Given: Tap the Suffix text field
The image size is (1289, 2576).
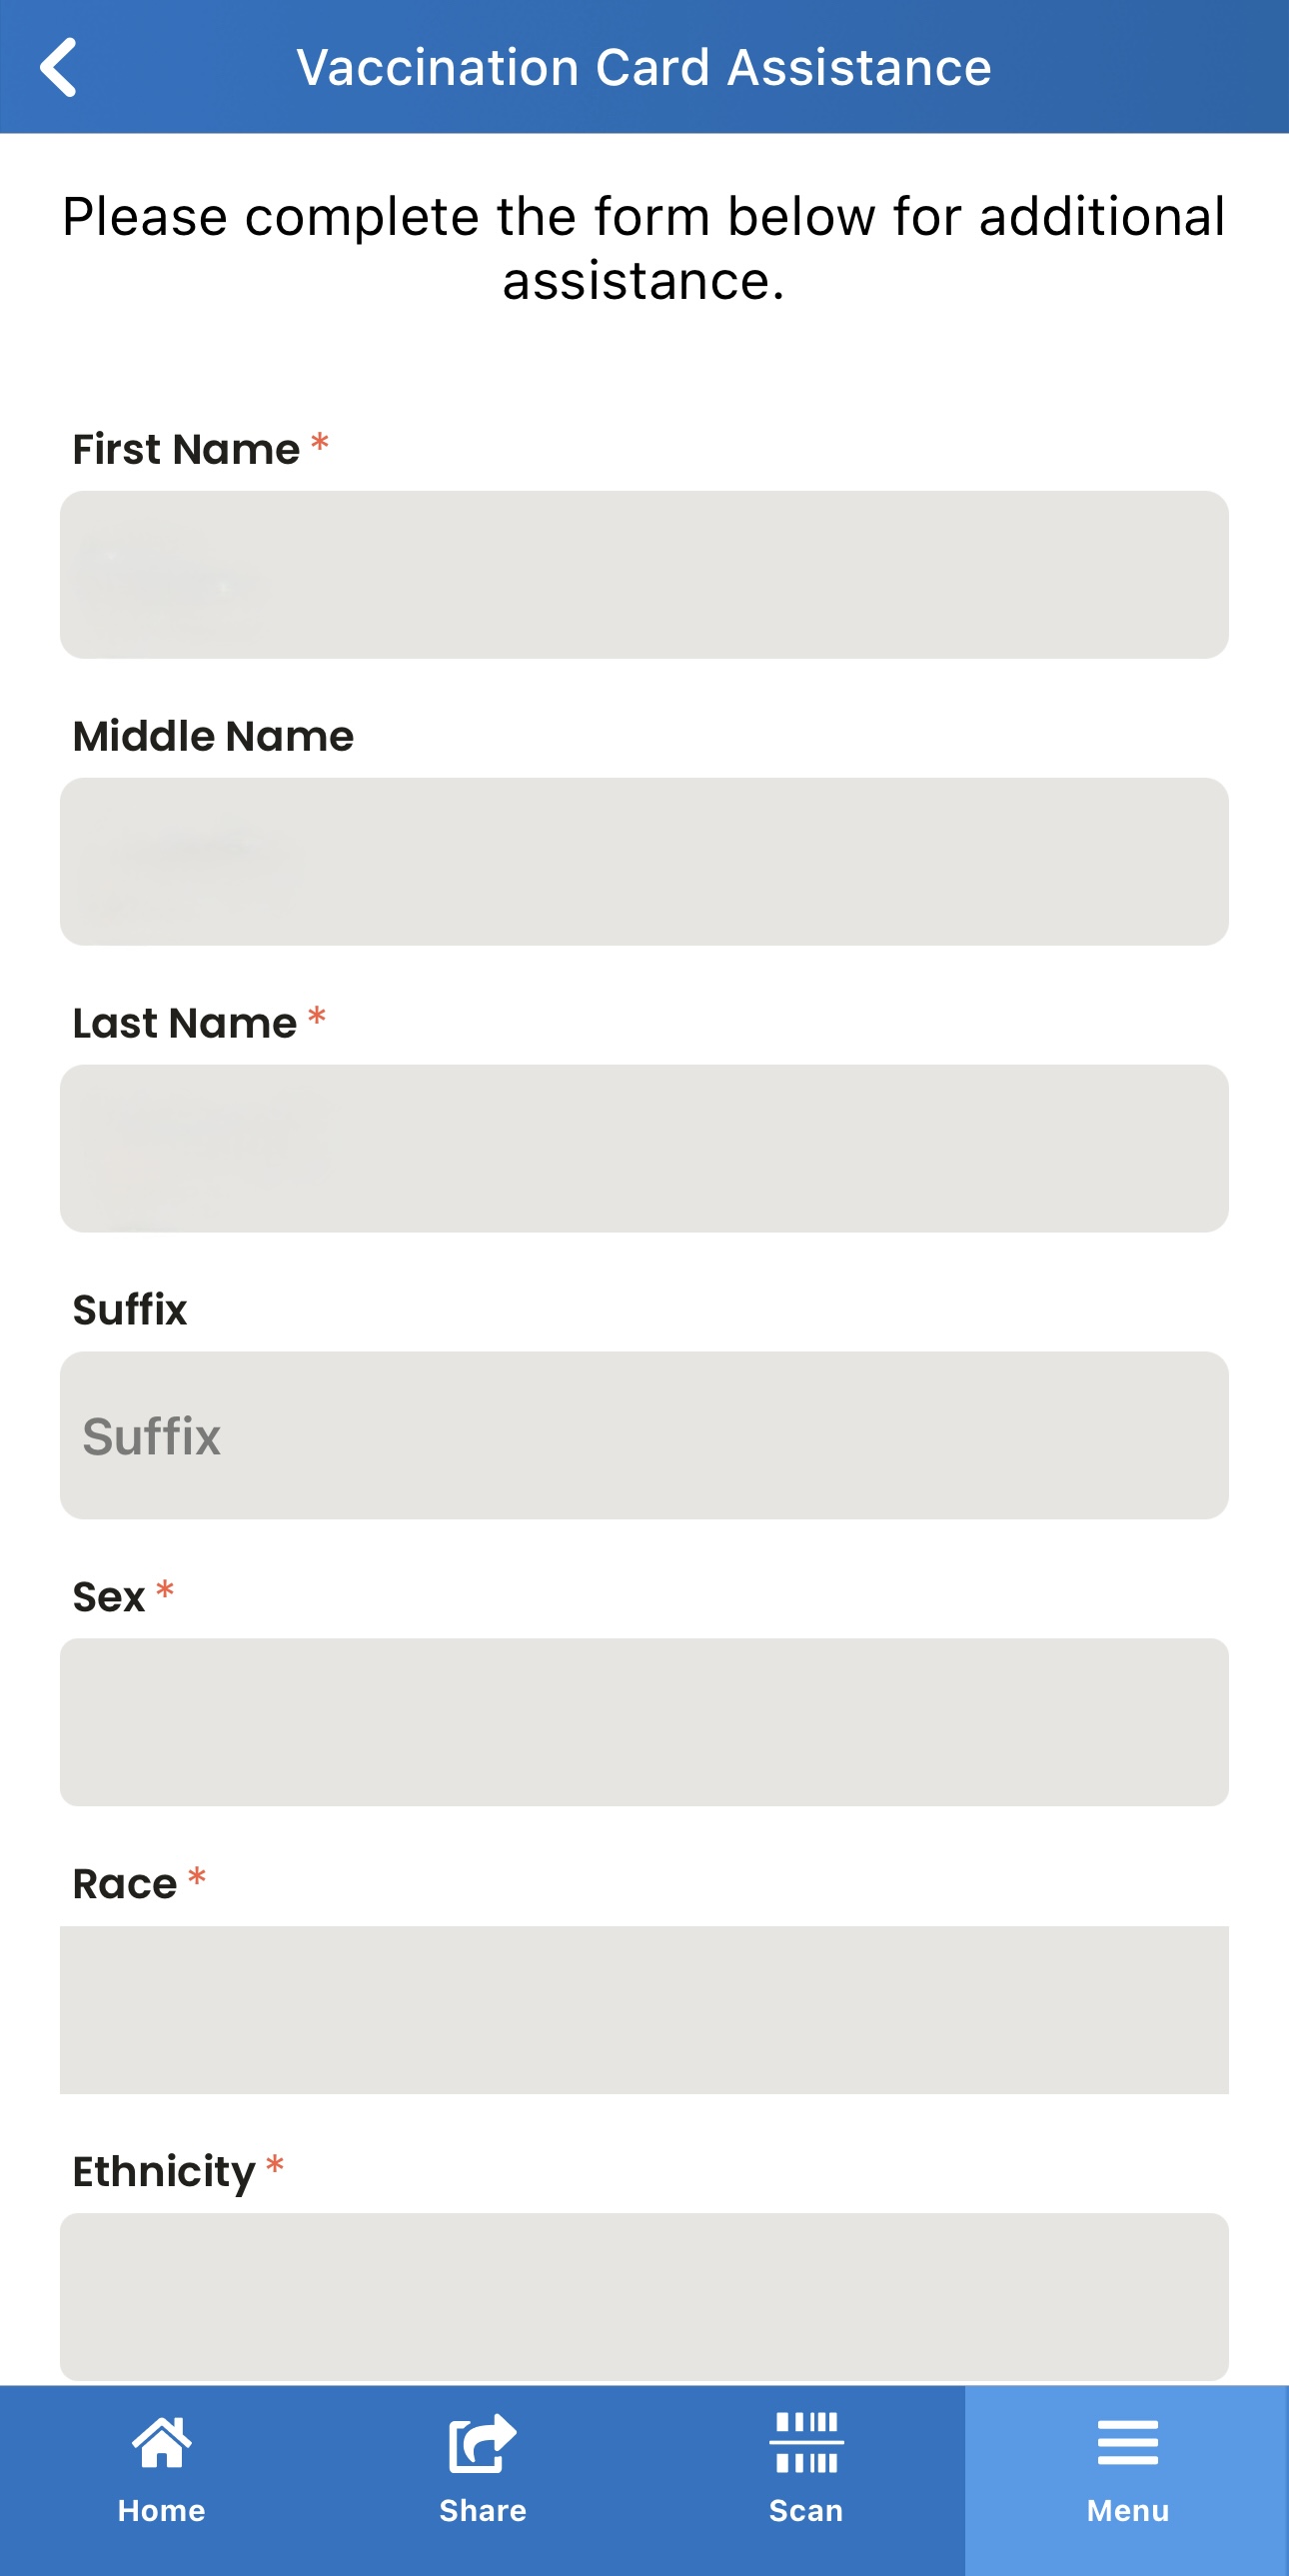Looking at the screenshot, I should tap(644, 1435).
